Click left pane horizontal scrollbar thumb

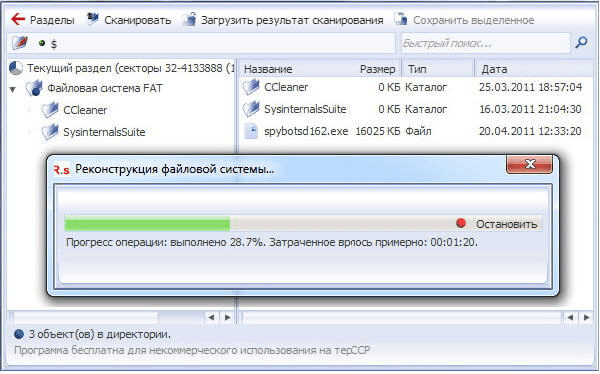pyautogui.click(x=86, y=317)
